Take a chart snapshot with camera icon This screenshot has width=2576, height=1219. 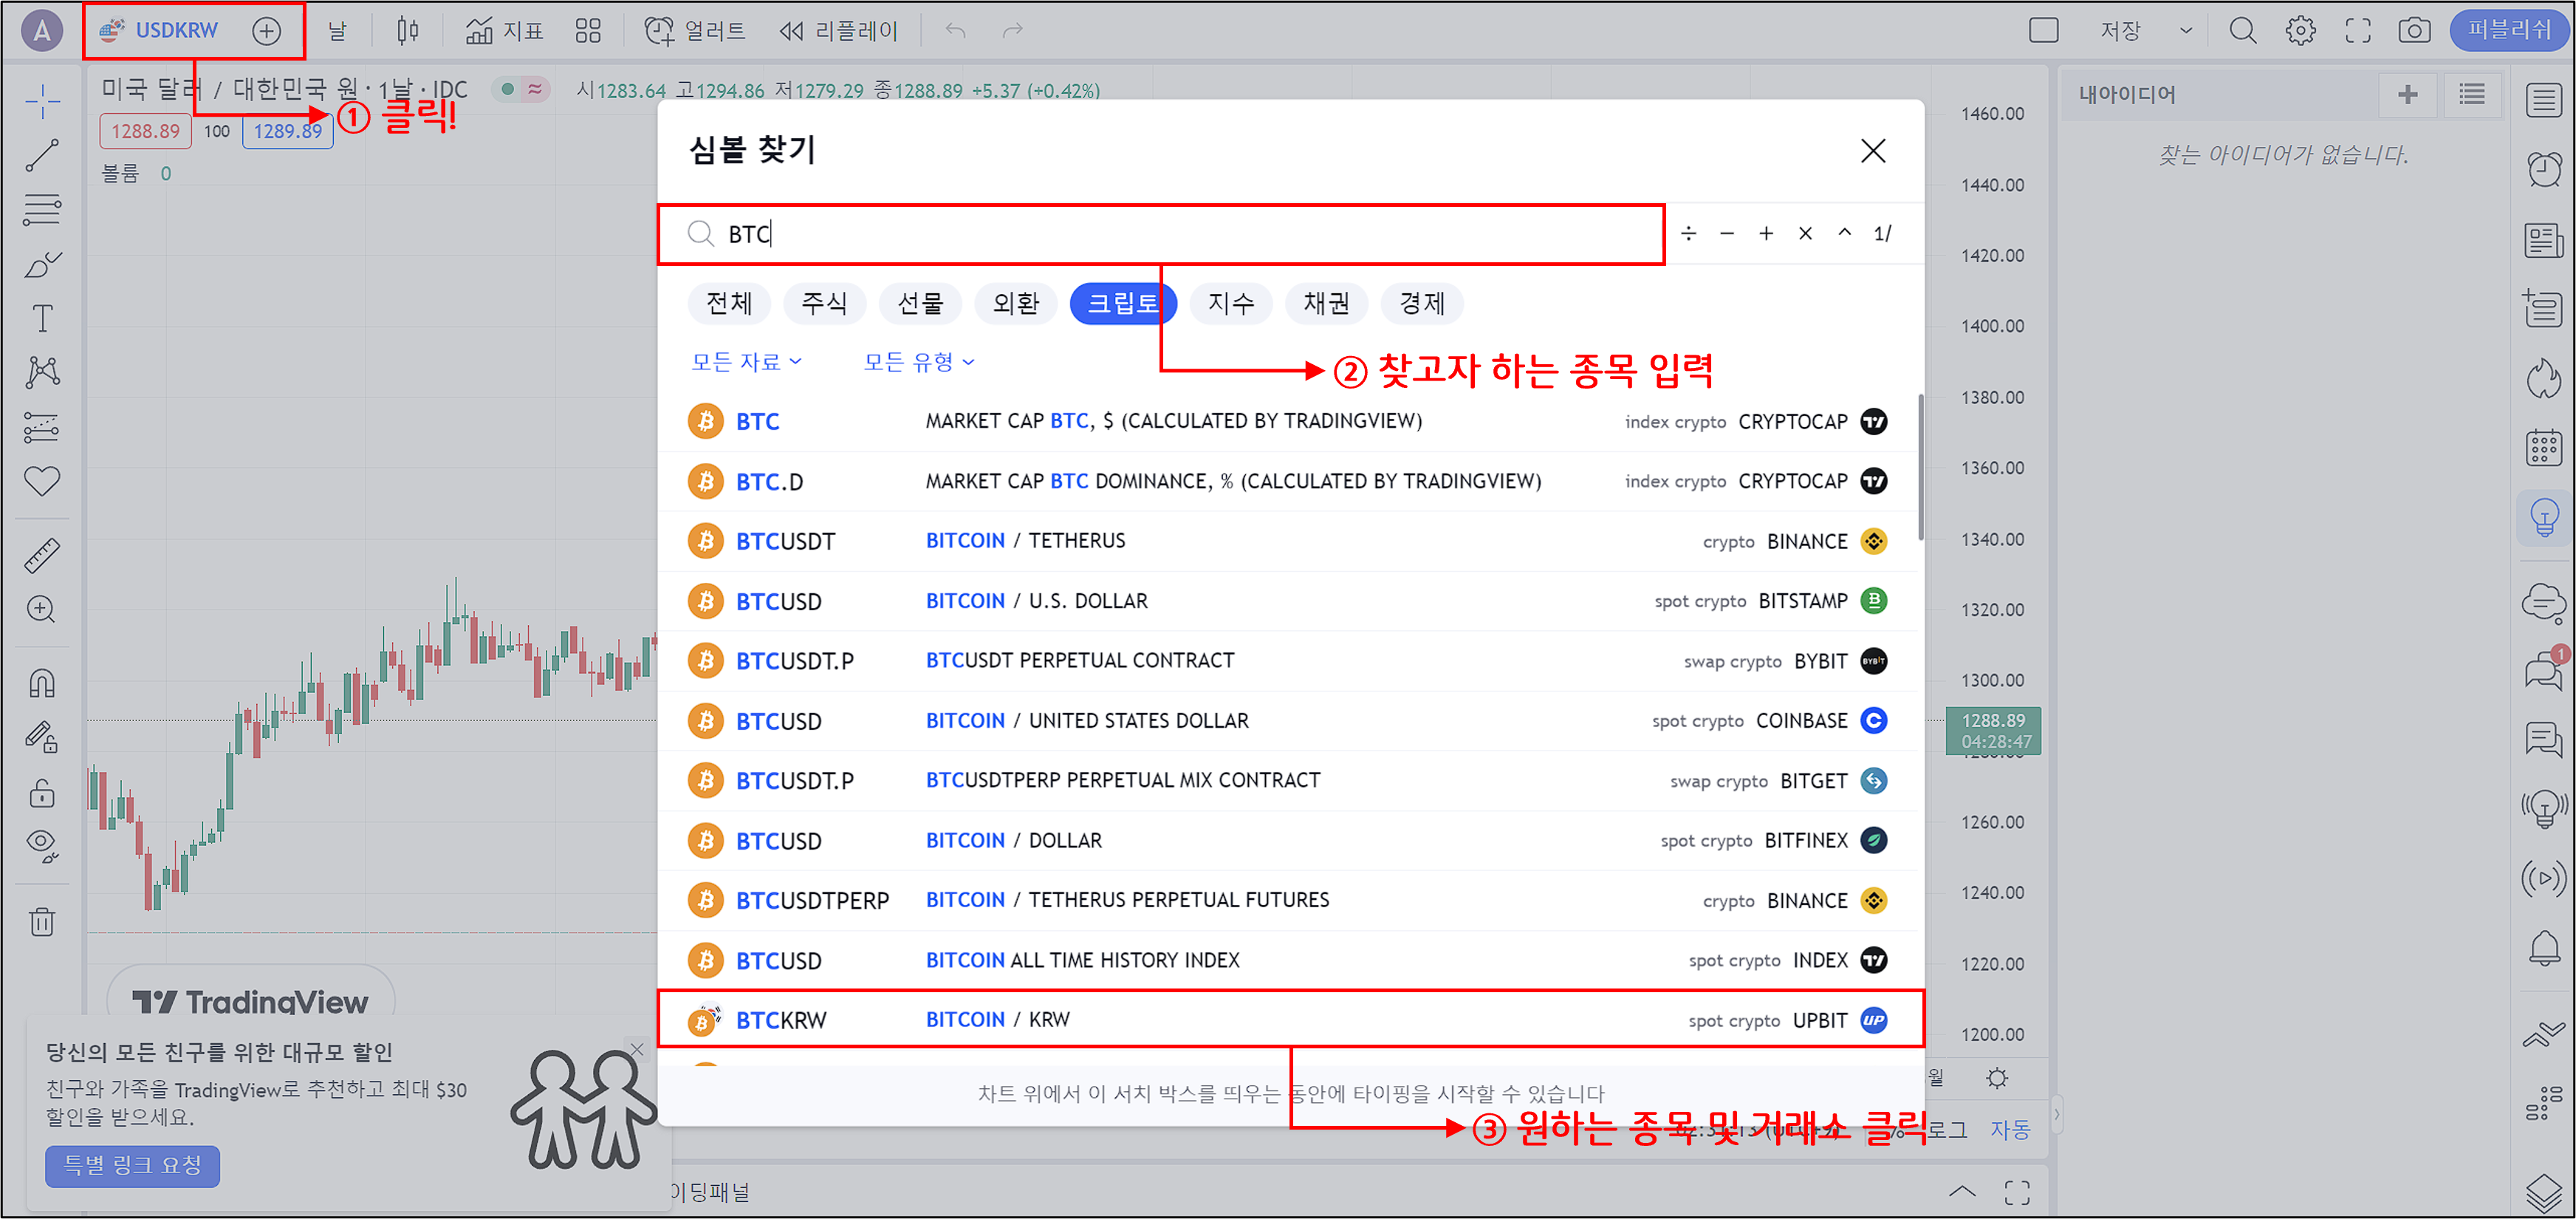tap(2414, 31)
